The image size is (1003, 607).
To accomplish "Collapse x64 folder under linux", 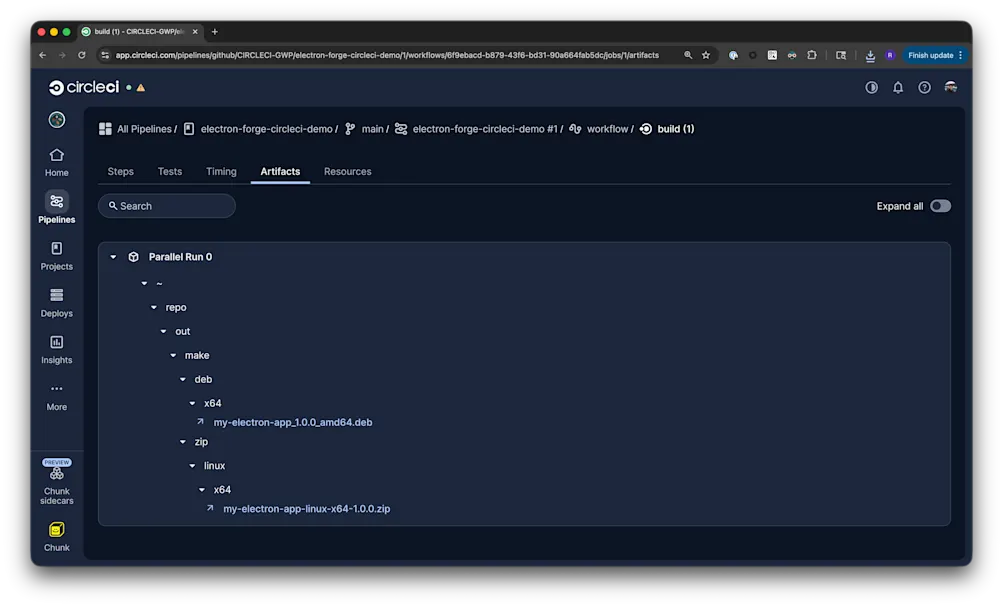I will (201, 490).
